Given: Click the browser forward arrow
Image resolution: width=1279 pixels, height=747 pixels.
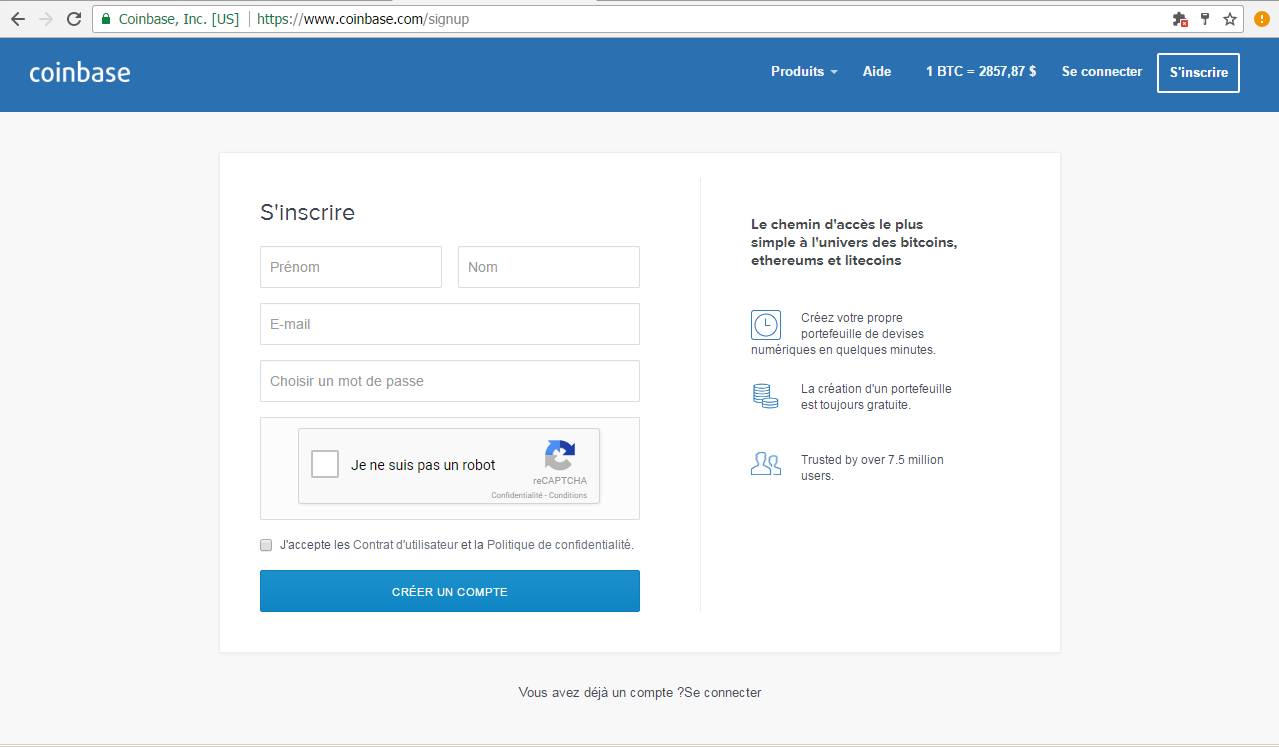Looking at the screenshot, I should (46, 19).
